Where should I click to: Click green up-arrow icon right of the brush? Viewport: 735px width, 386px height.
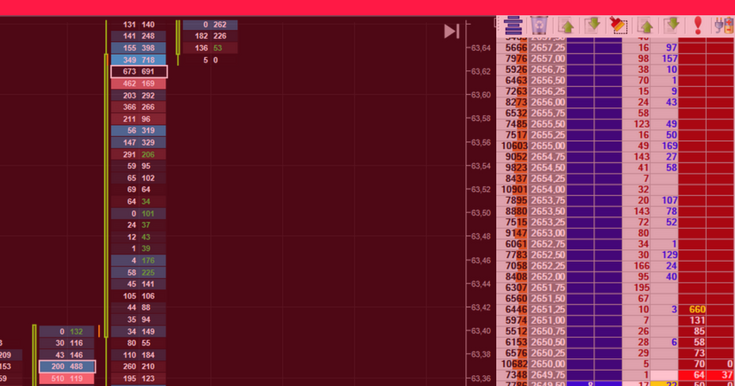(x=646, y=26)
